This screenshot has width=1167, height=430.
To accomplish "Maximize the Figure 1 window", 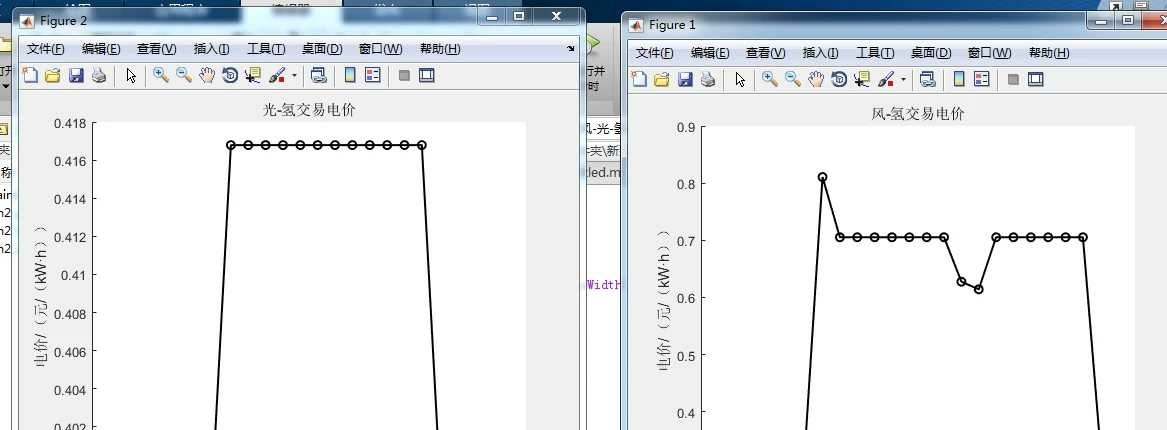I will tap(1128, 21).
